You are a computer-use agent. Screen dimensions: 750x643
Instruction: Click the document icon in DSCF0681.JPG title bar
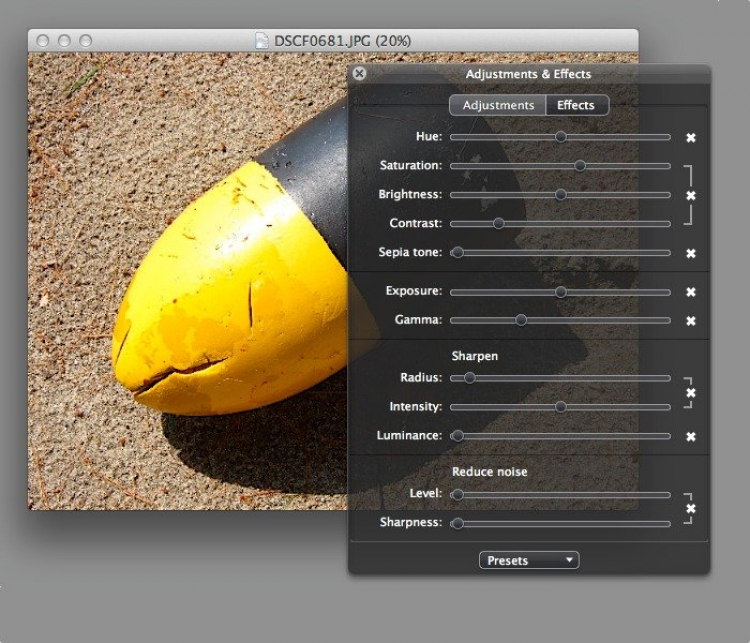(262, 41)
